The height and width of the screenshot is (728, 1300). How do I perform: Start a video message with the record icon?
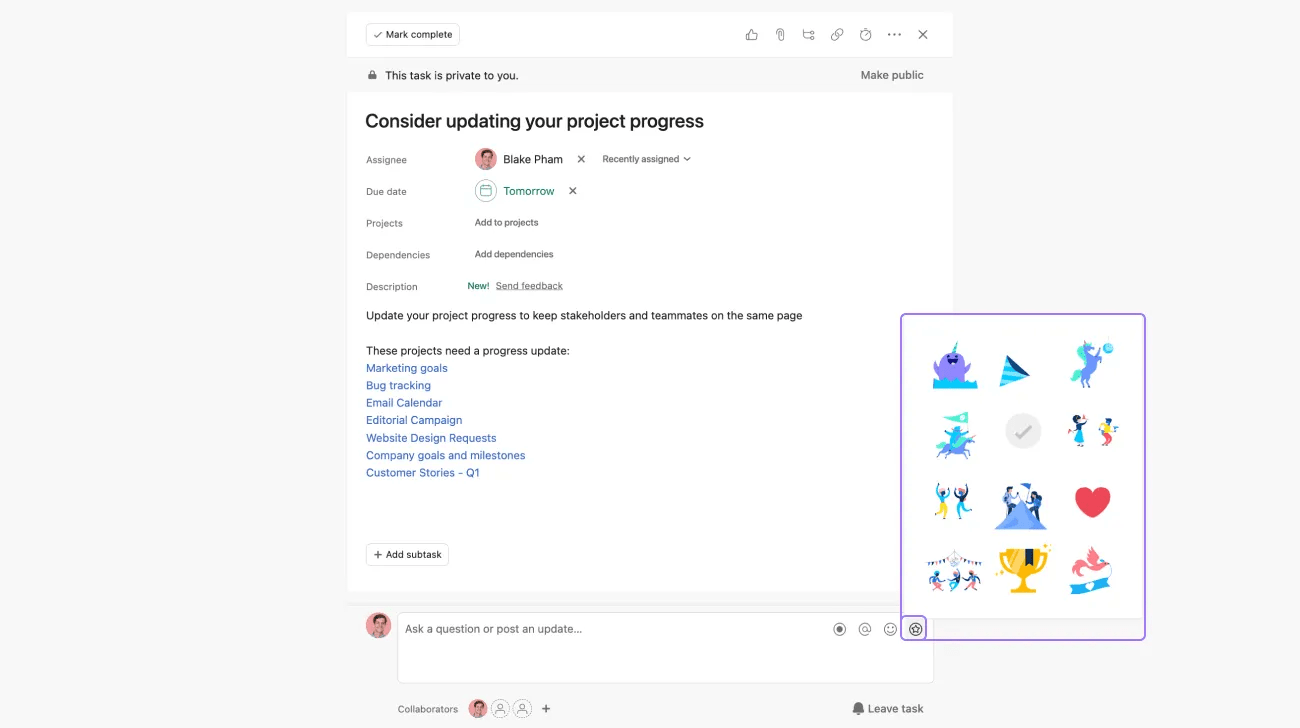[x=839, y=628]
